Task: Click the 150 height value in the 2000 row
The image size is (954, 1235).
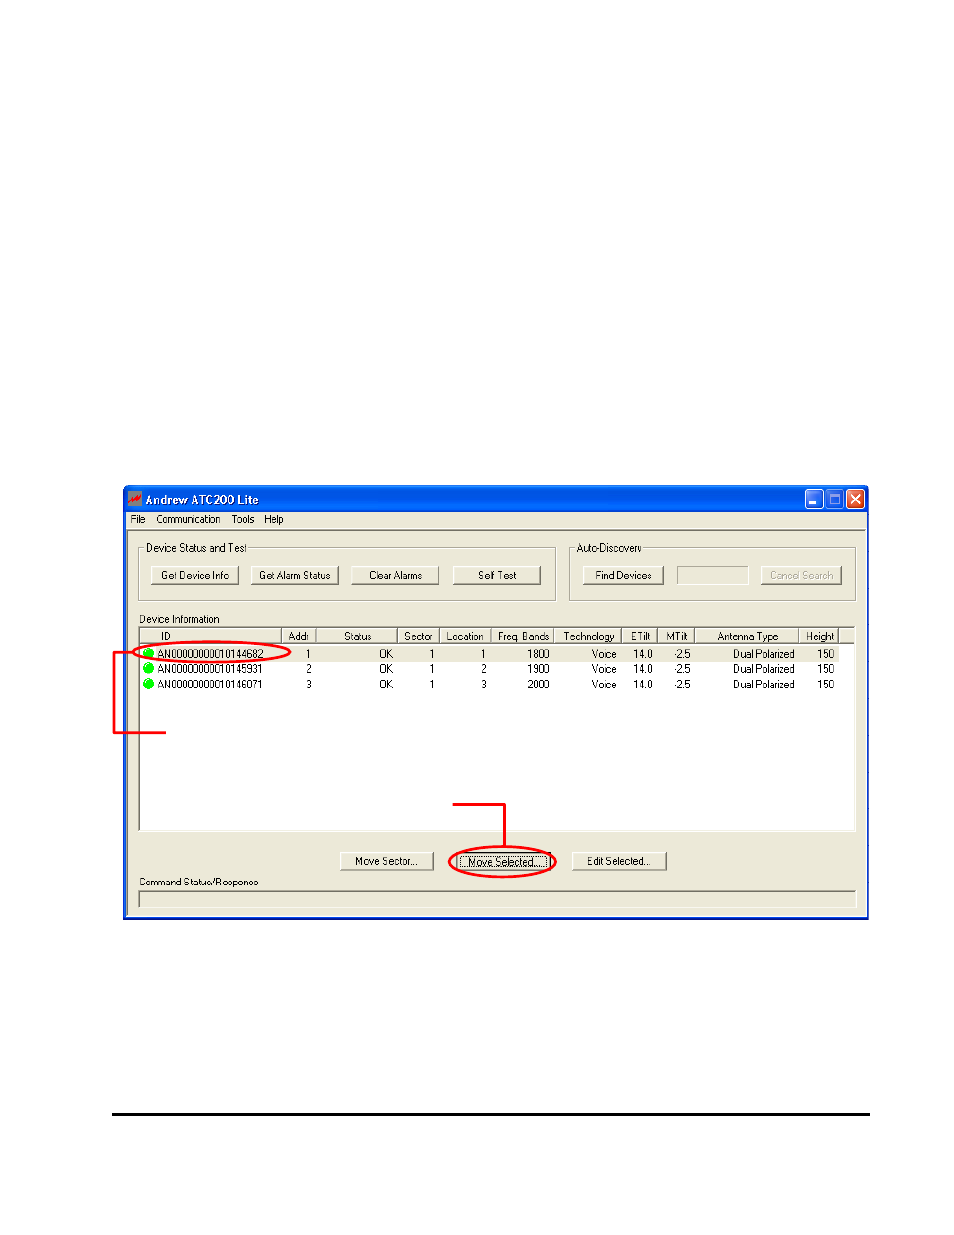Action: (826, 684)
